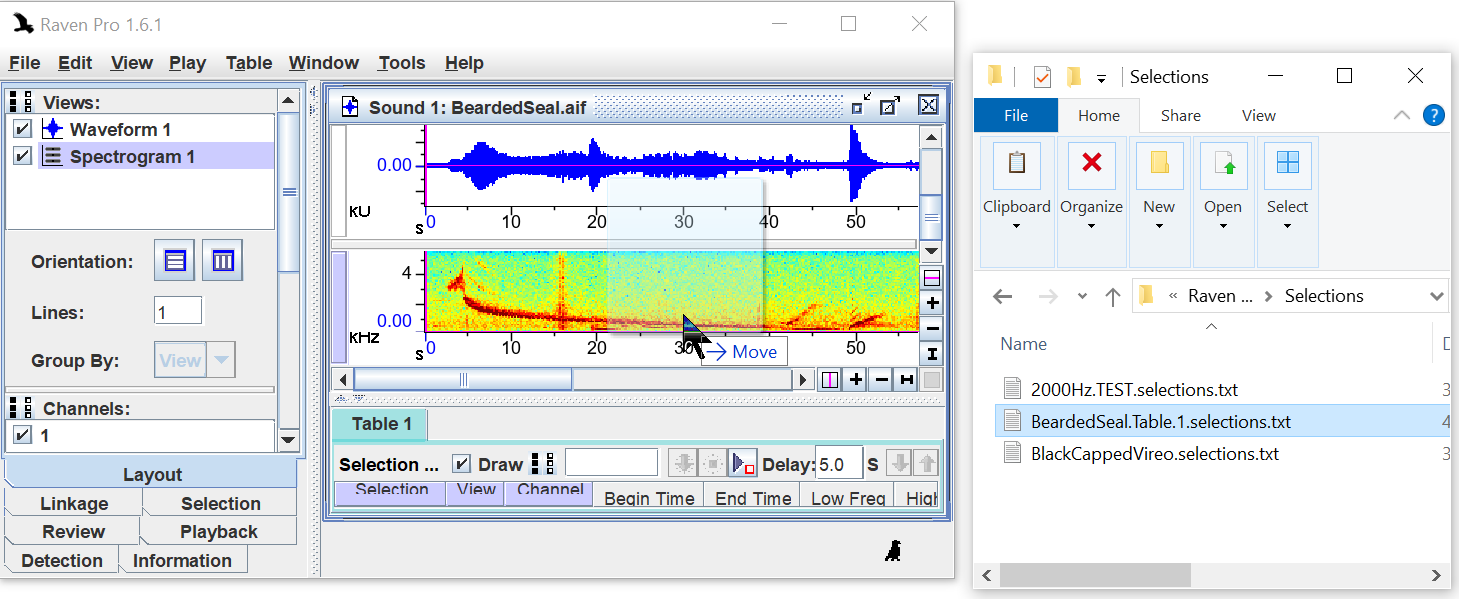Click the move-selection-down arrow after Delay
Screen dimensions: 1459x599
[x=899, y=463]
